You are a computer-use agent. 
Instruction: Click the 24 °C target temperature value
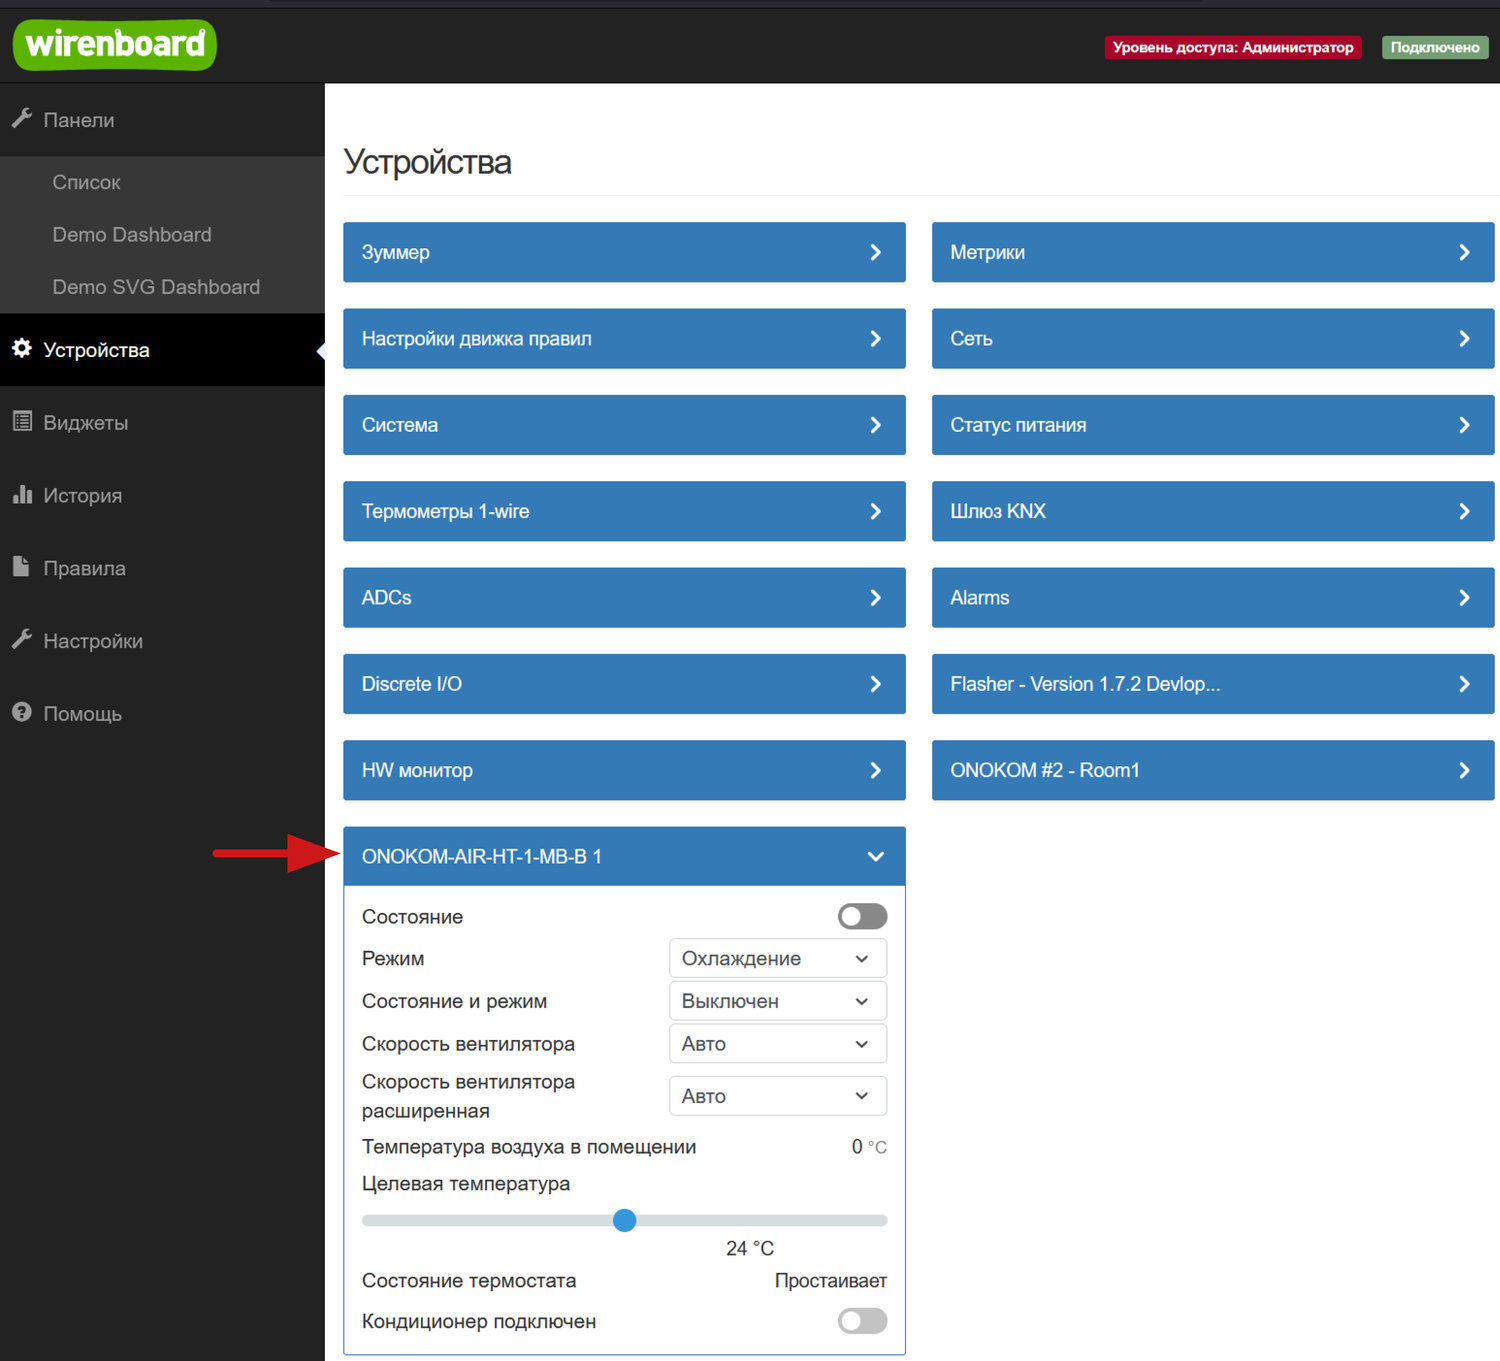(750, 1248)
